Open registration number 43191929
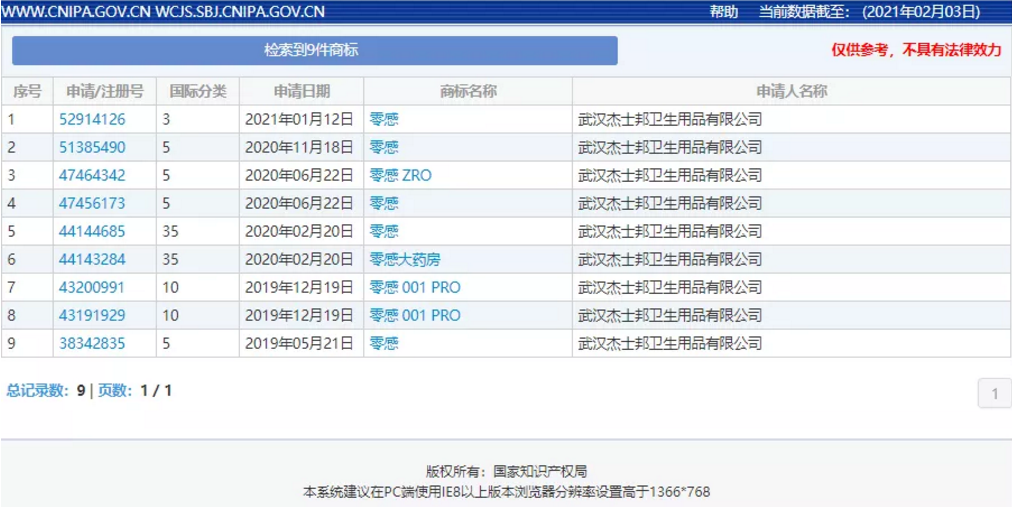This screenshot has height=507, width=1012. pos(92,315)
